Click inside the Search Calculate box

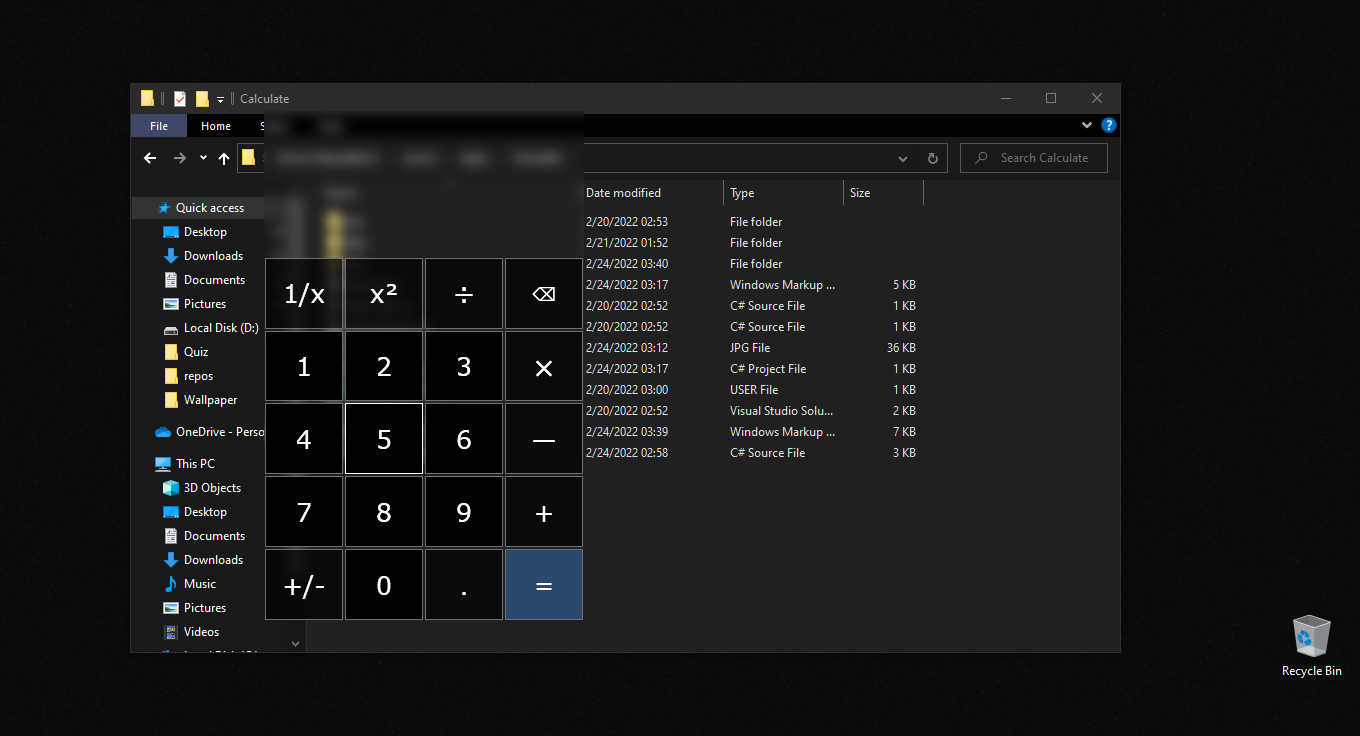tap(1034, 157)
